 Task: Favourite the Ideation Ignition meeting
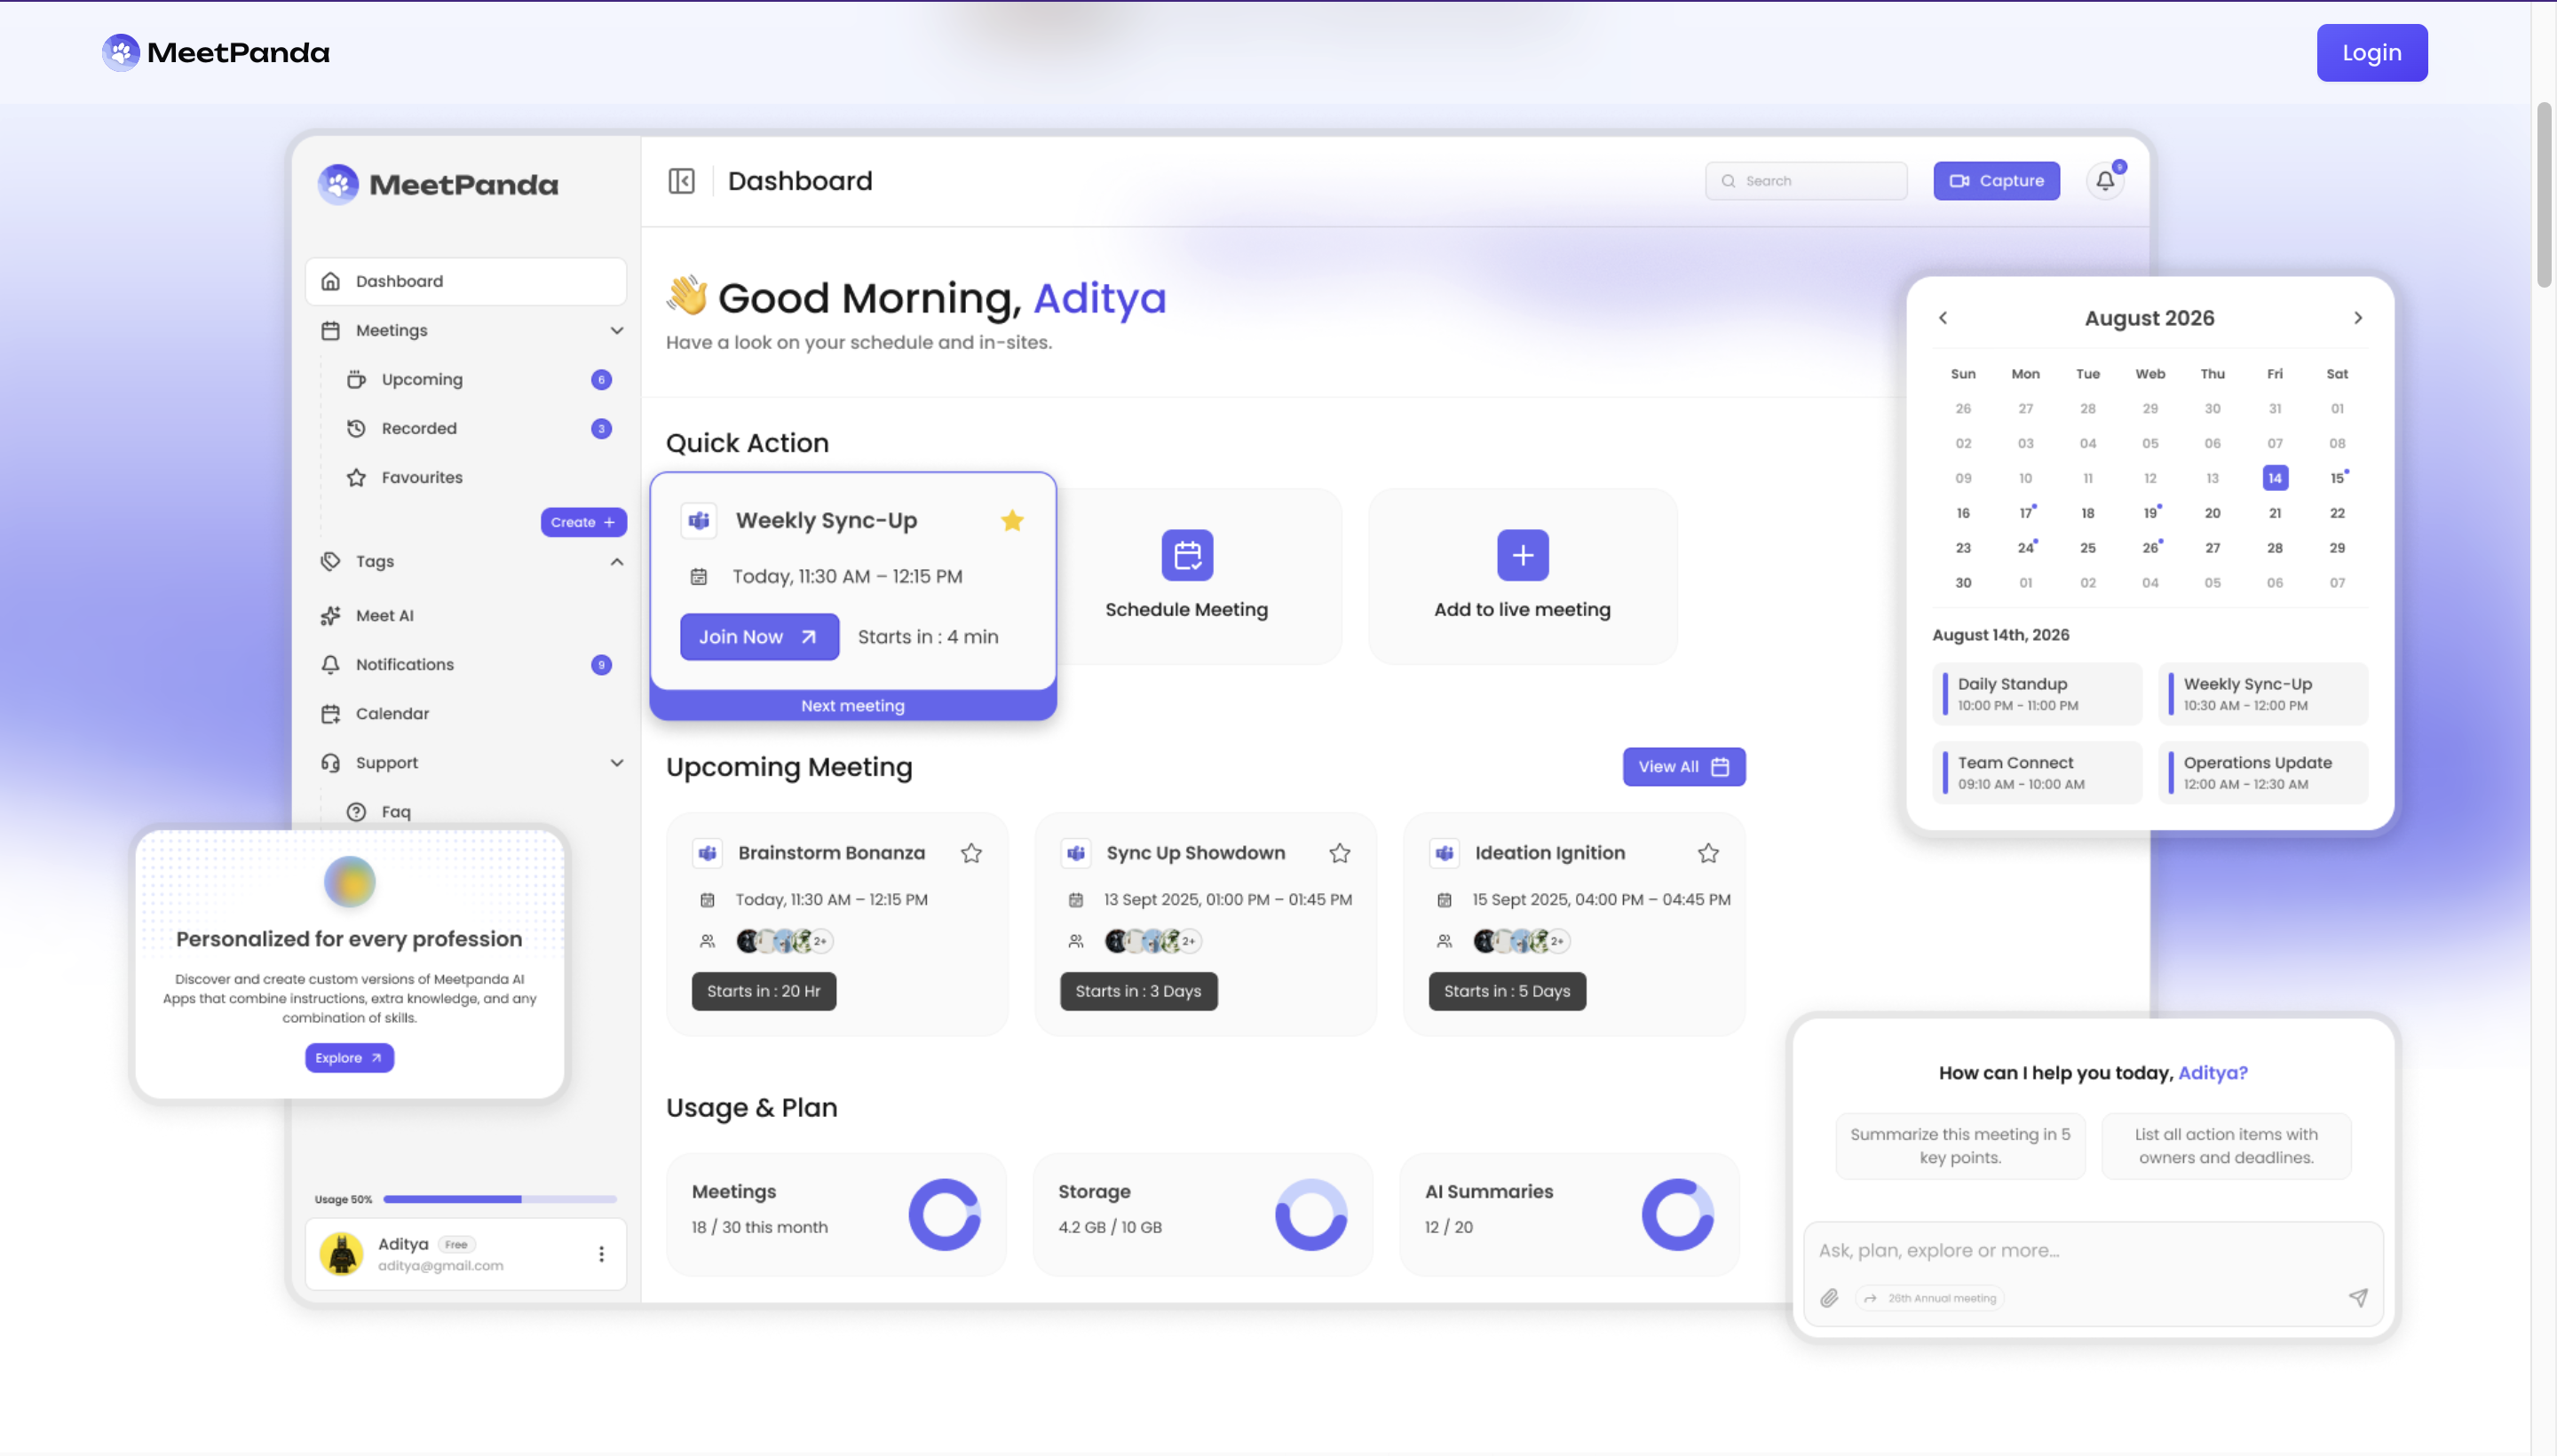click(x=1707, y=853)
